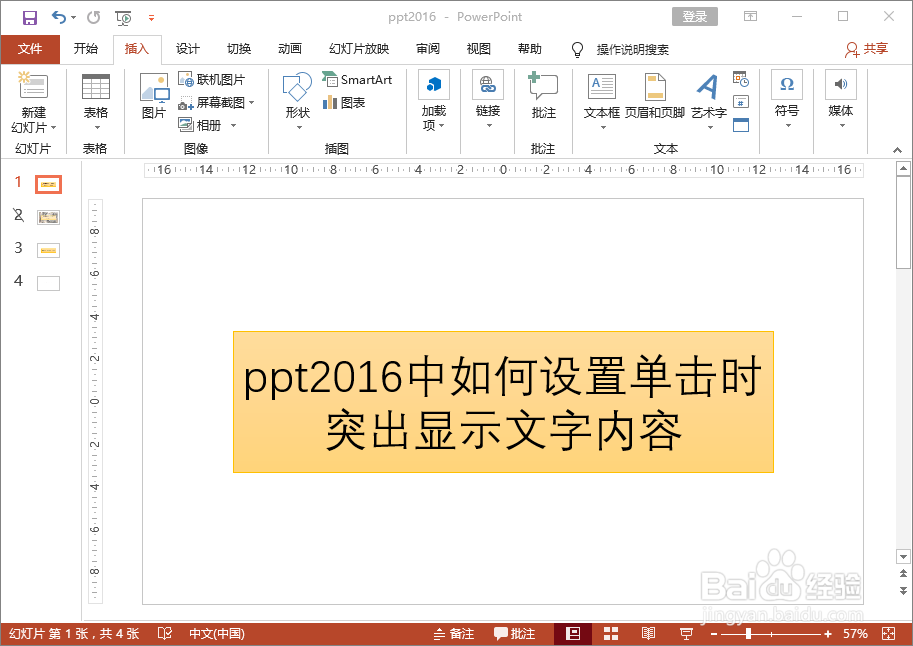Click the New Slide icon
Screen dimensions: 913x646
[33, 86]
